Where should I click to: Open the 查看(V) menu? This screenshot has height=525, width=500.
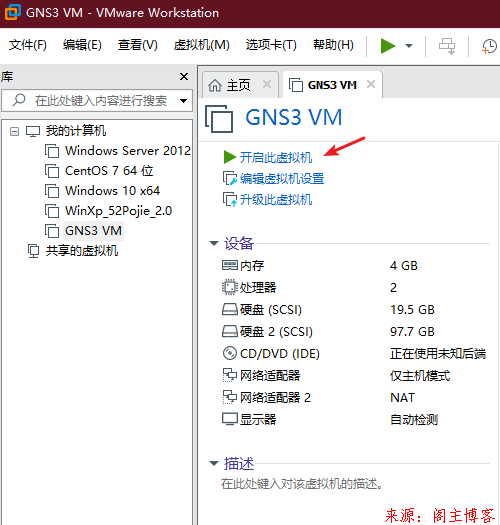[137, 45]
